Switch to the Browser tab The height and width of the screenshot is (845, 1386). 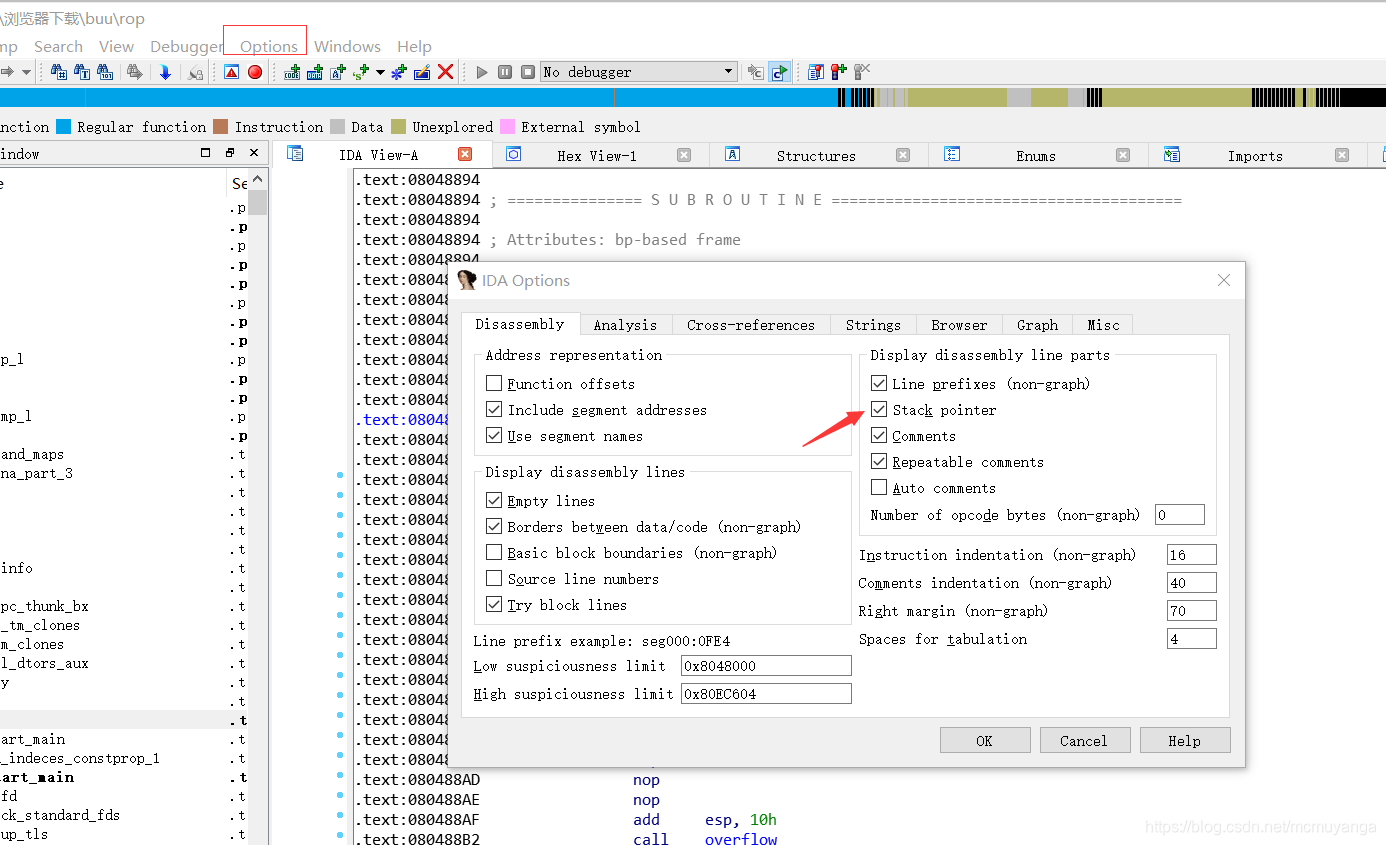pyautogui.click(x=959, y=324)
